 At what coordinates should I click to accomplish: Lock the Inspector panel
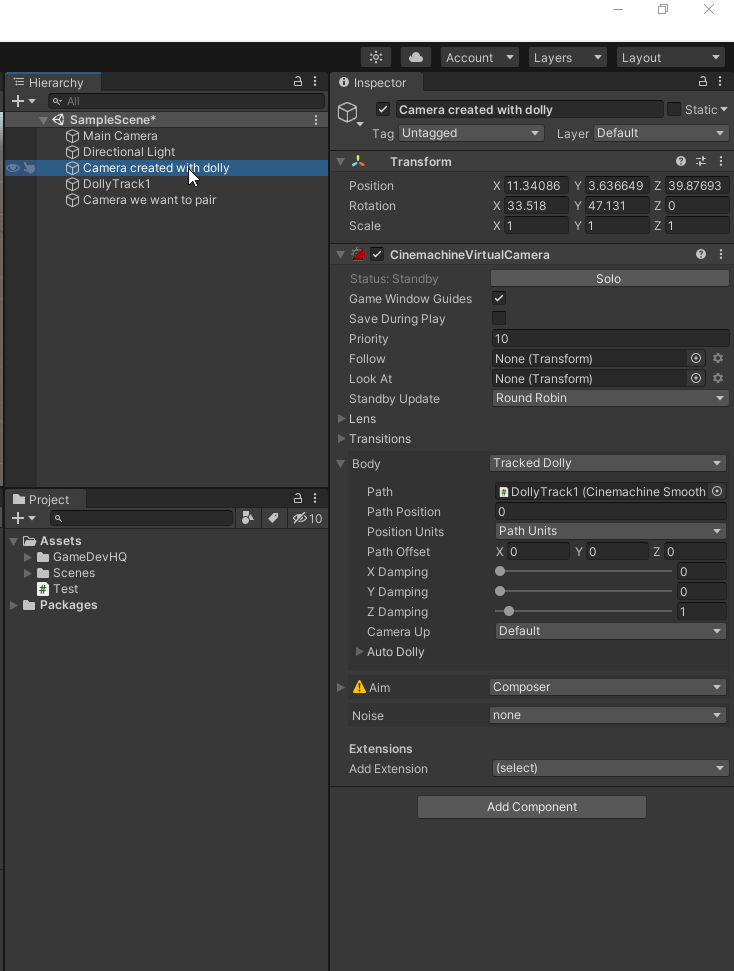(x=702, y=82)
